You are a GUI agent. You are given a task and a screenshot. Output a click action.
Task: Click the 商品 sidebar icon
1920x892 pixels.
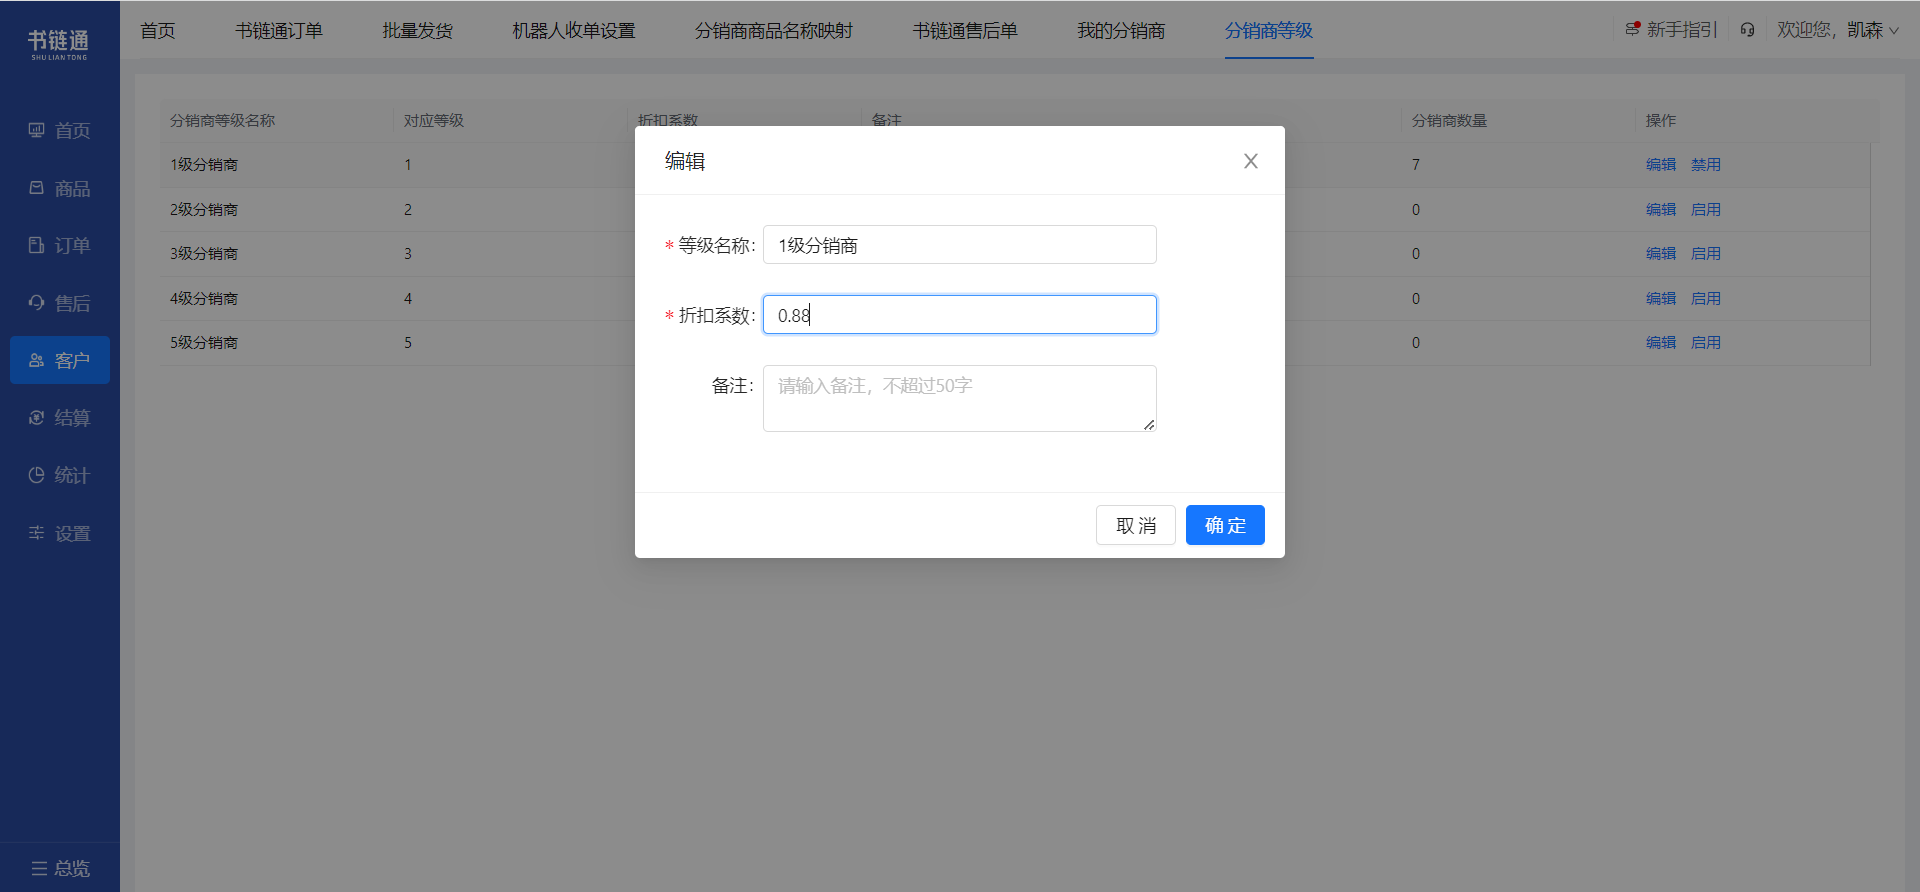36,188
